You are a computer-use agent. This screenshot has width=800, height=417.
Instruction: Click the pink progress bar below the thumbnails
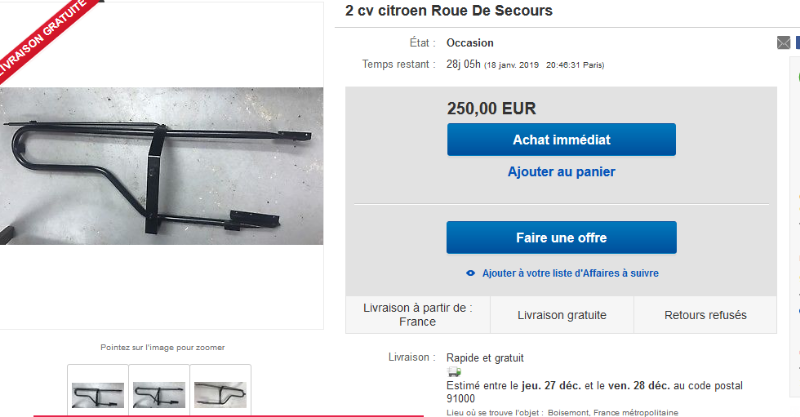(229, 415)
